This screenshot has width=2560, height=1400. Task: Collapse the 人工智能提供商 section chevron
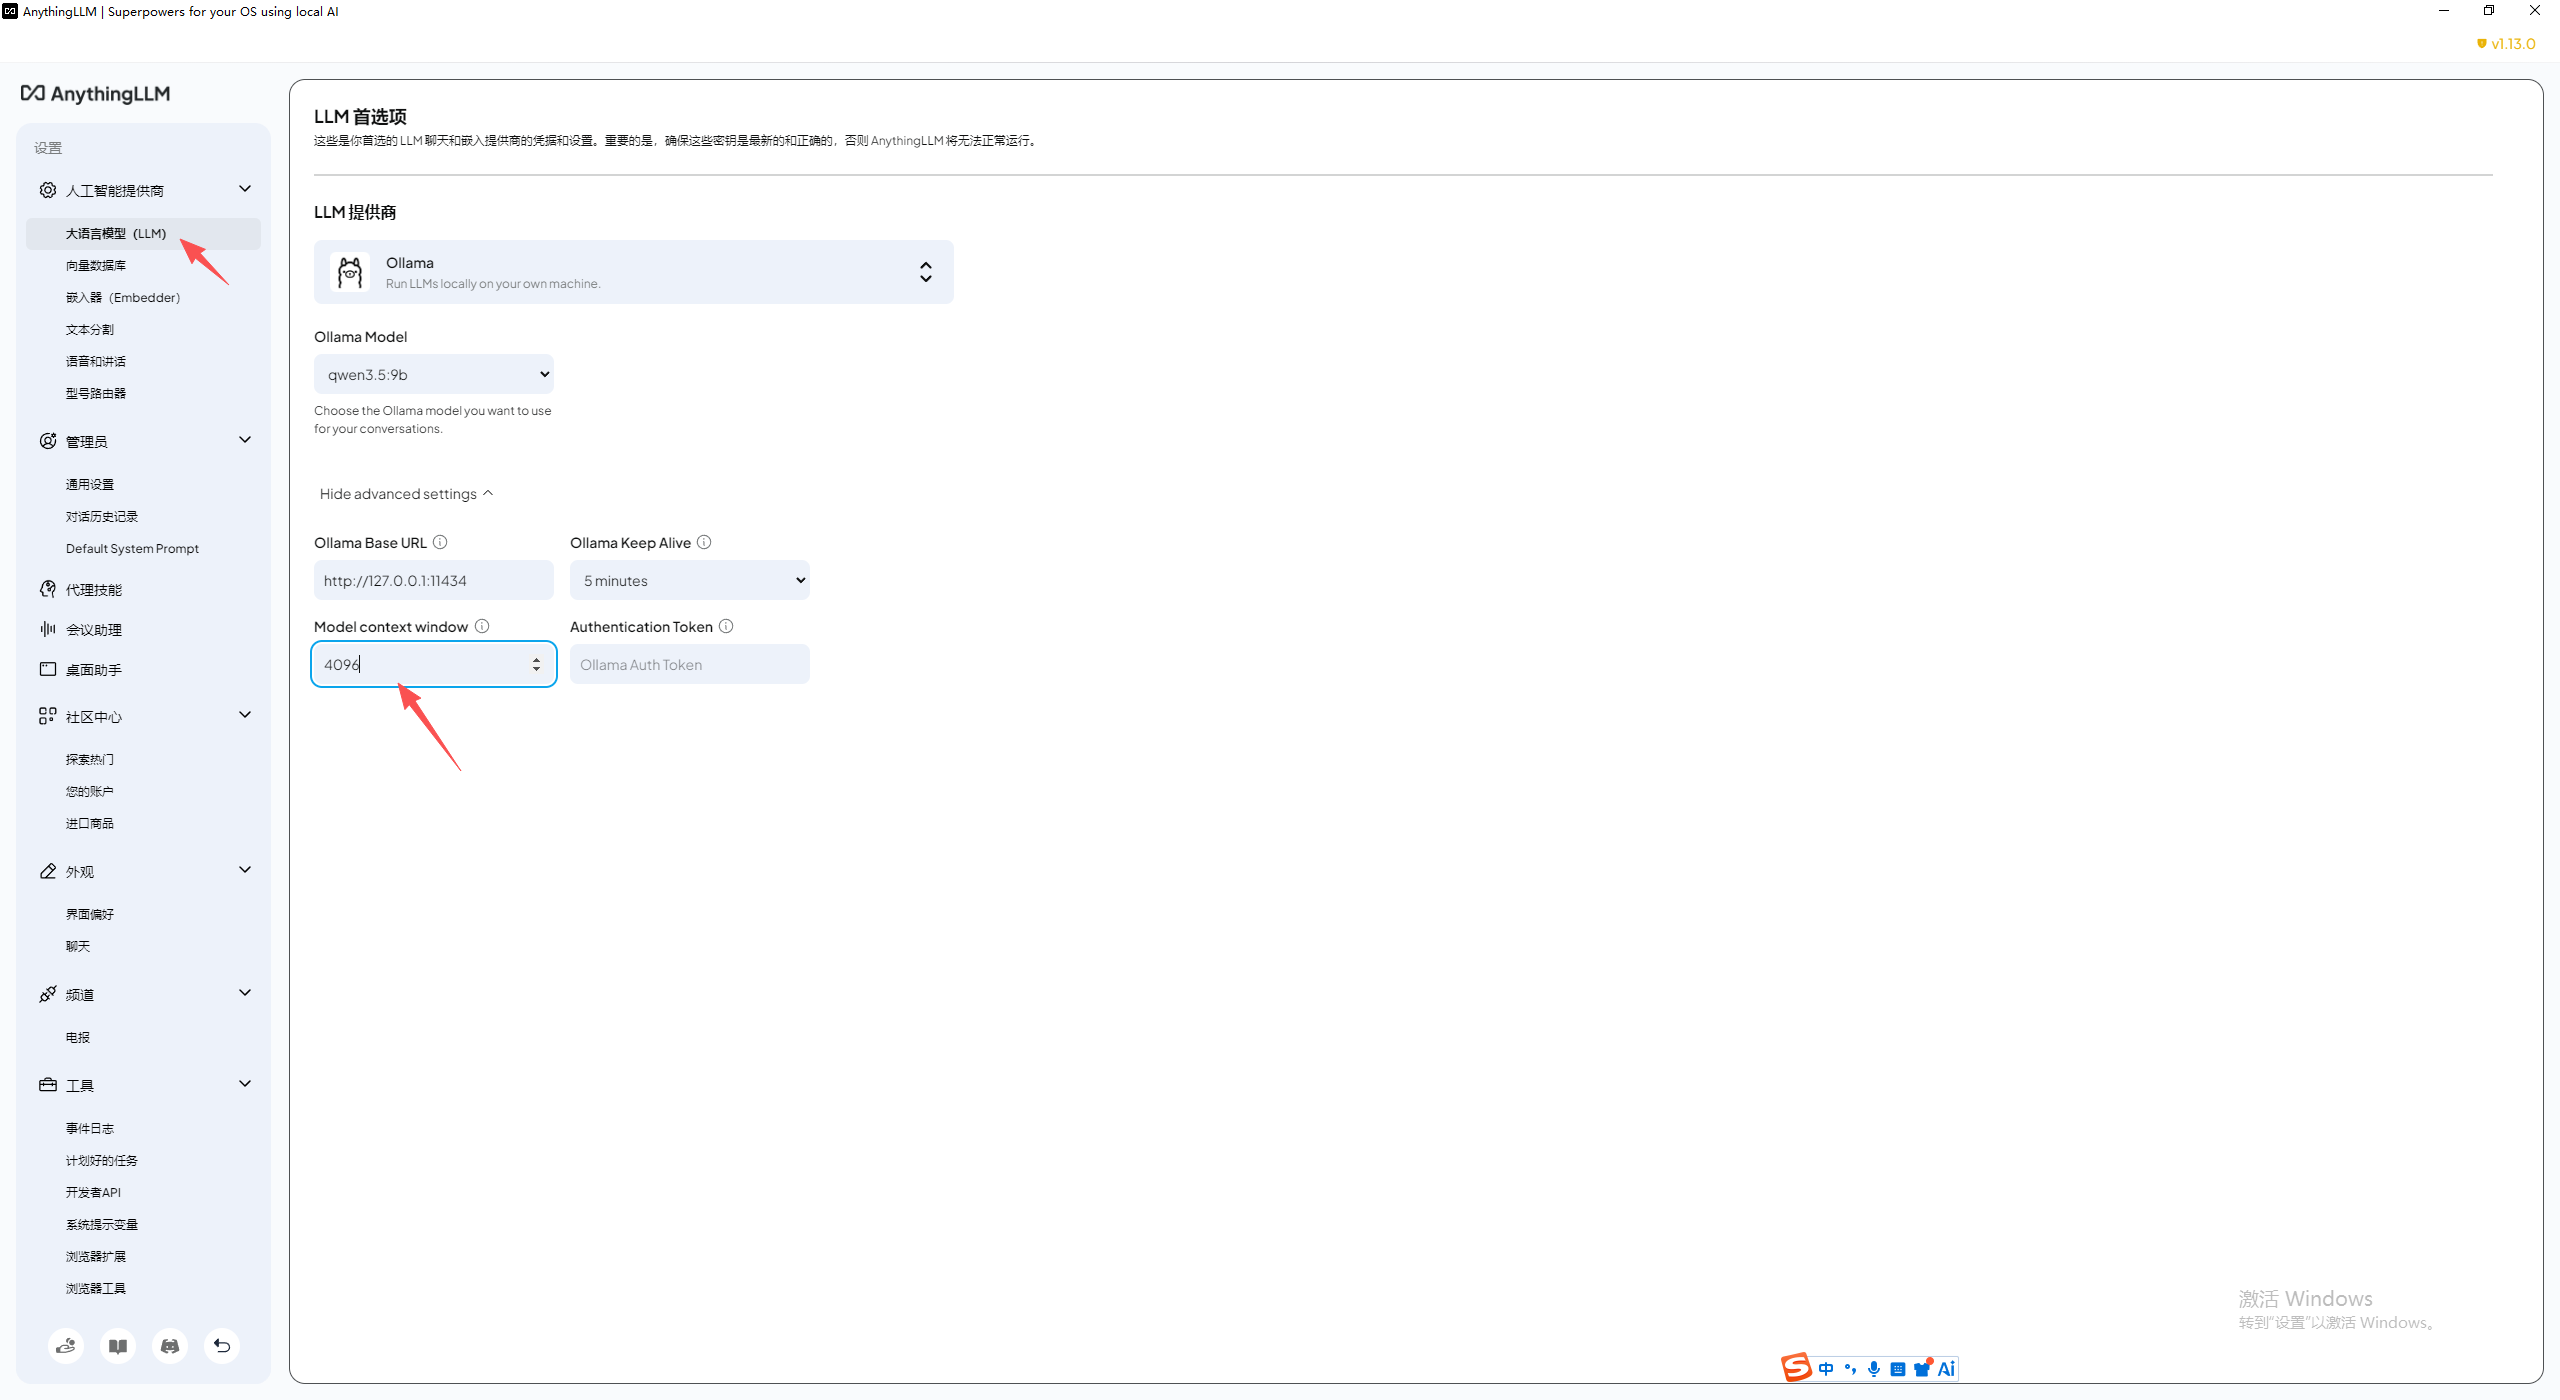(x=245, y=189)
